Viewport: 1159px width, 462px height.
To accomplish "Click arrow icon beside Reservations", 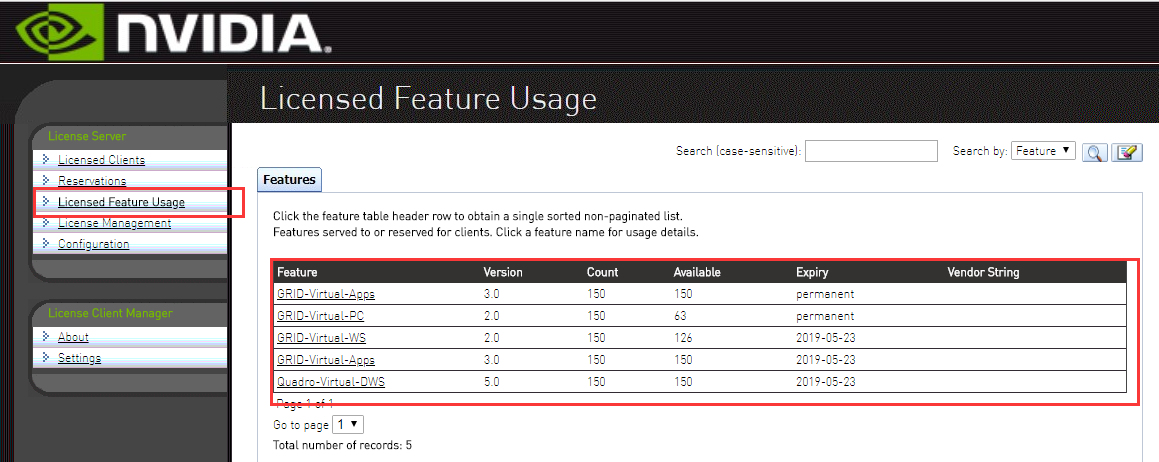I will (x=45, y=181).
